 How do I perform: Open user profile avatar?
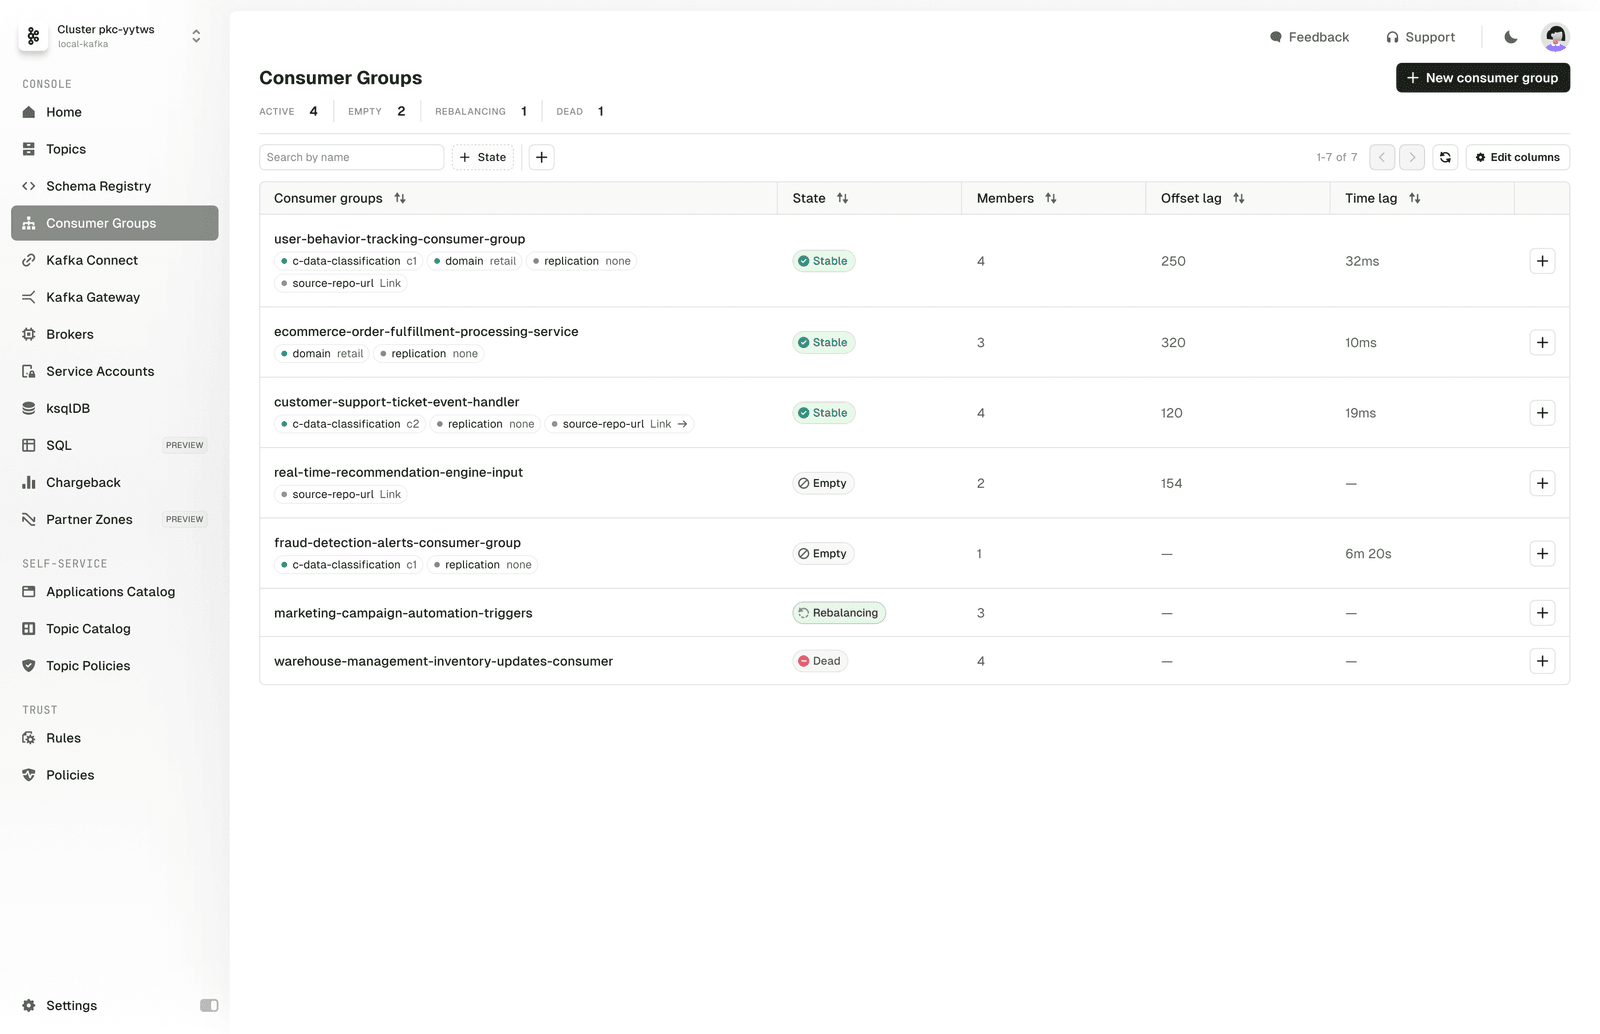click(1554, 37)
